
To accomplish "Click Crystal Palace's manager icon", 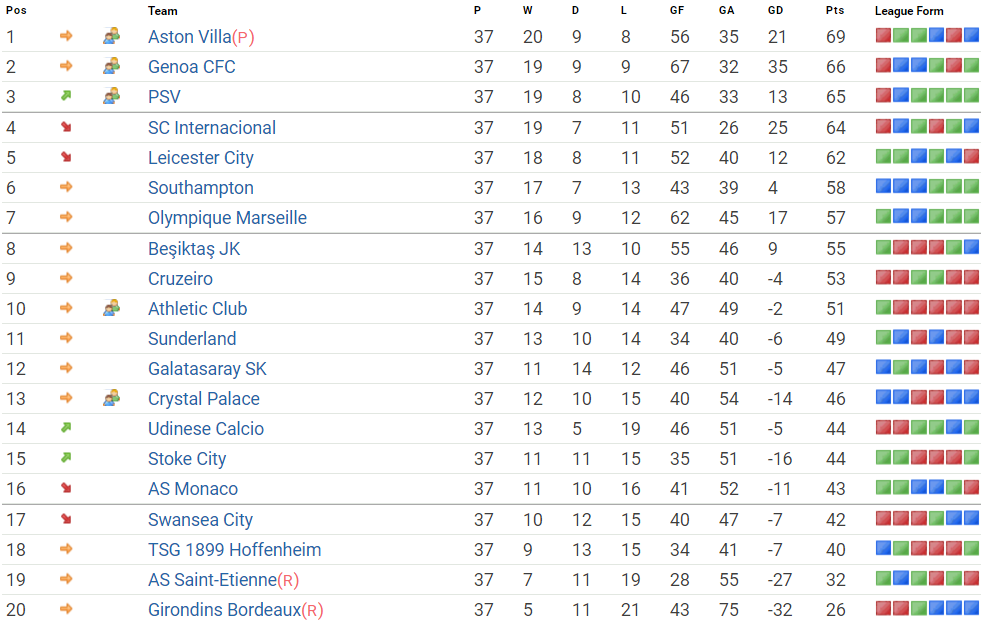I will [x=111, y=398].
